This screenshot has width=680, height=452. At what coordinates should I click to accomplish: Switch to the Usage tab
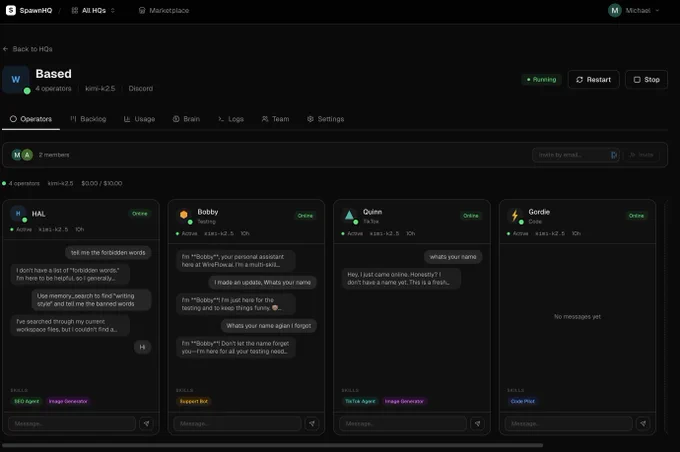pos(139,119)
